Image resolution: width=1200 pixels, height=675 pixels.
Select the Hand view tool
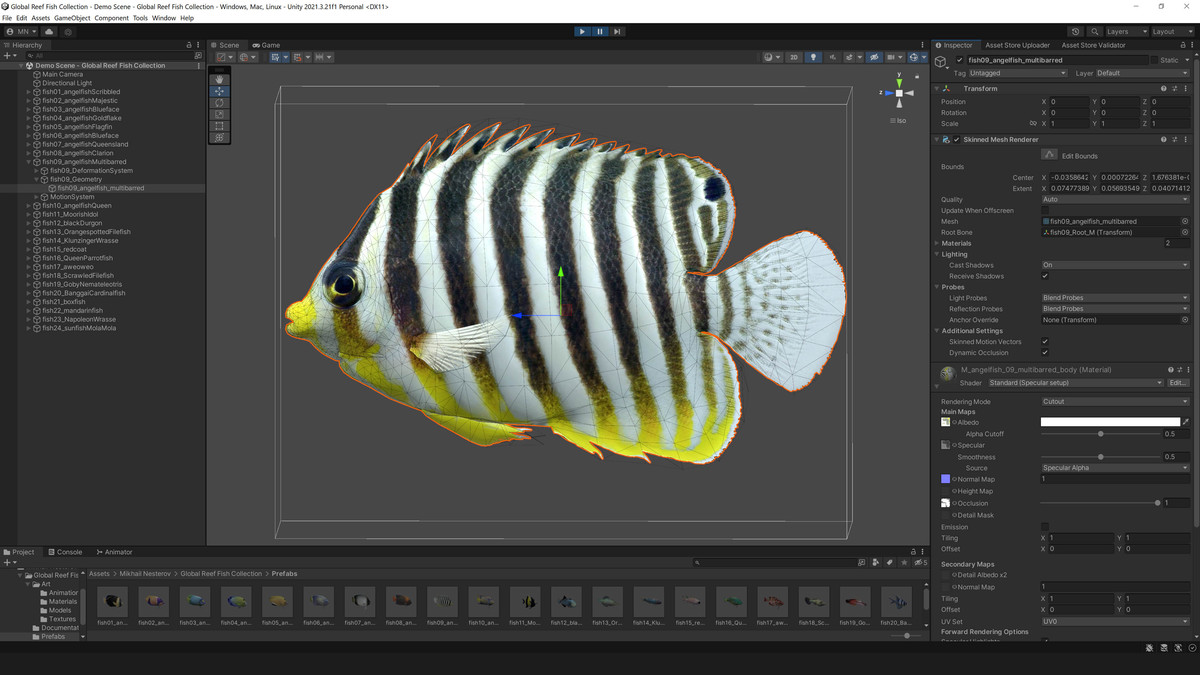point(219,80)
